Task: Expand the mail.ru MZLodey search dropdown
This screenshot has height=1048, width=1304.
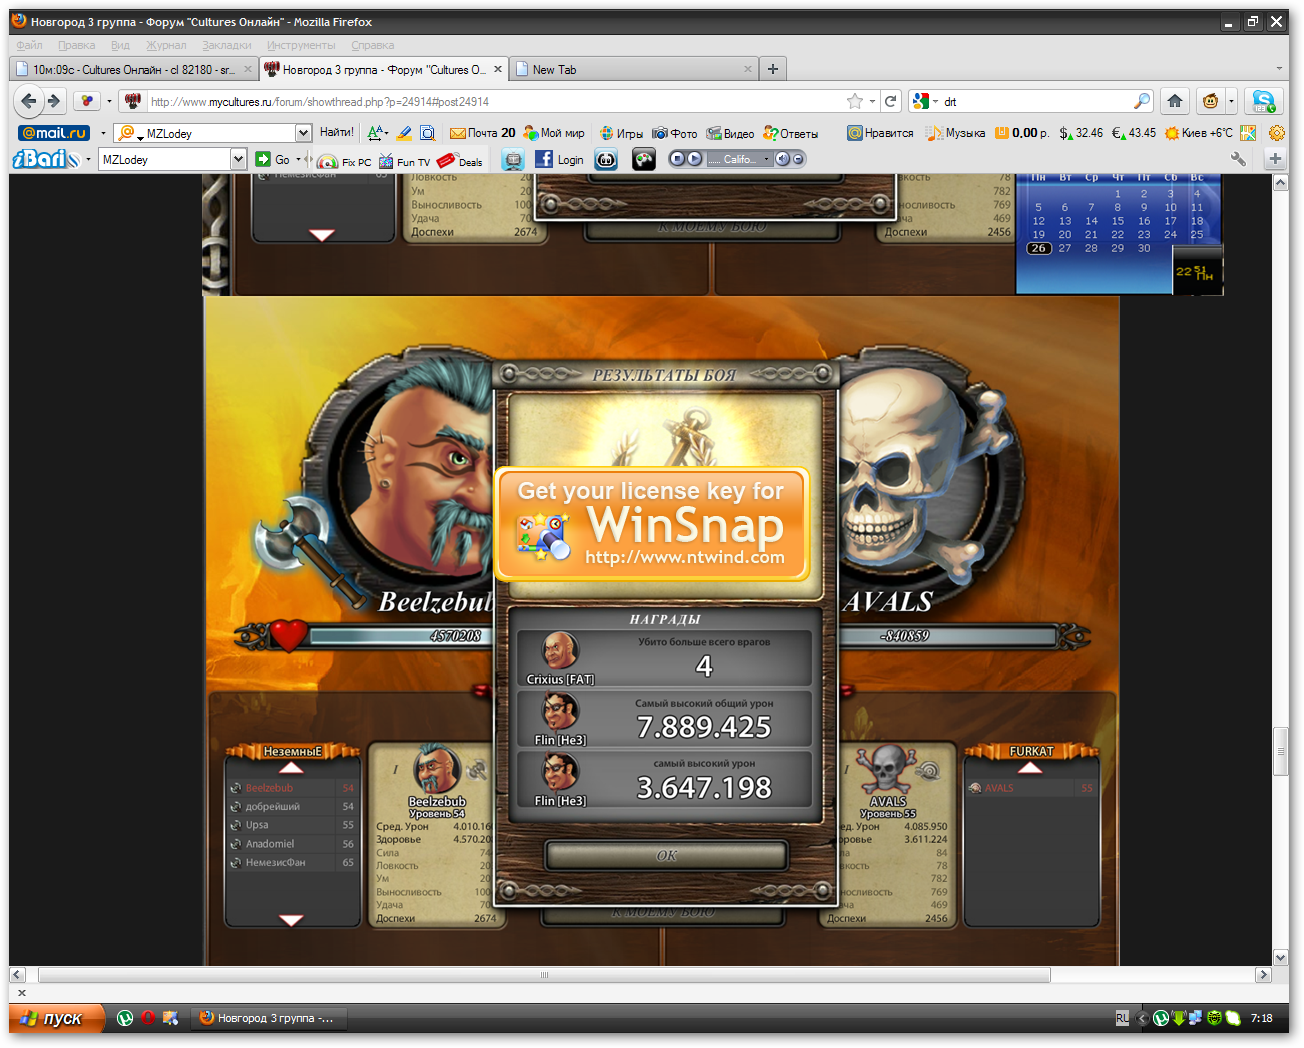Action: point(303,133)
